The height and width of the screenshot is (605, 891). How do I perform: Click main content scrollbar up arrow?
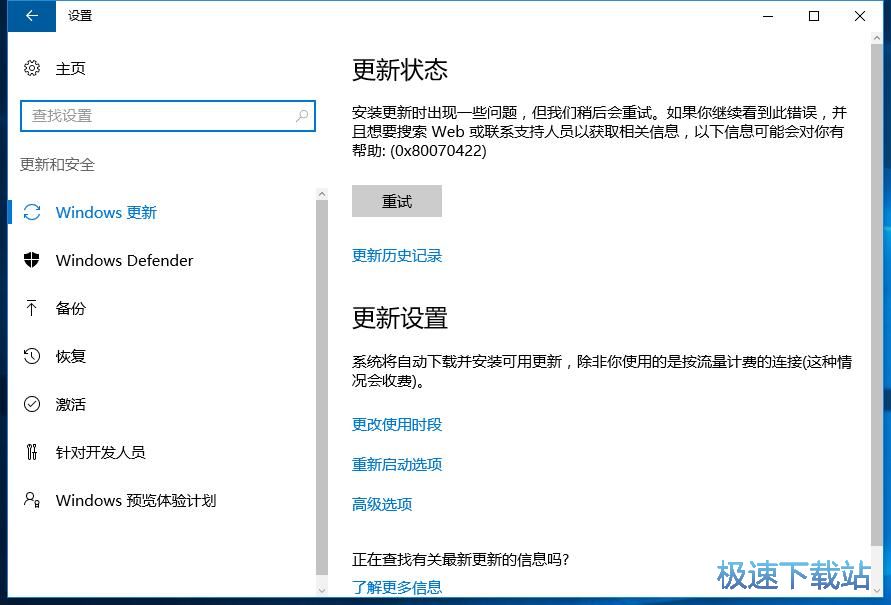tap(876, 38)
